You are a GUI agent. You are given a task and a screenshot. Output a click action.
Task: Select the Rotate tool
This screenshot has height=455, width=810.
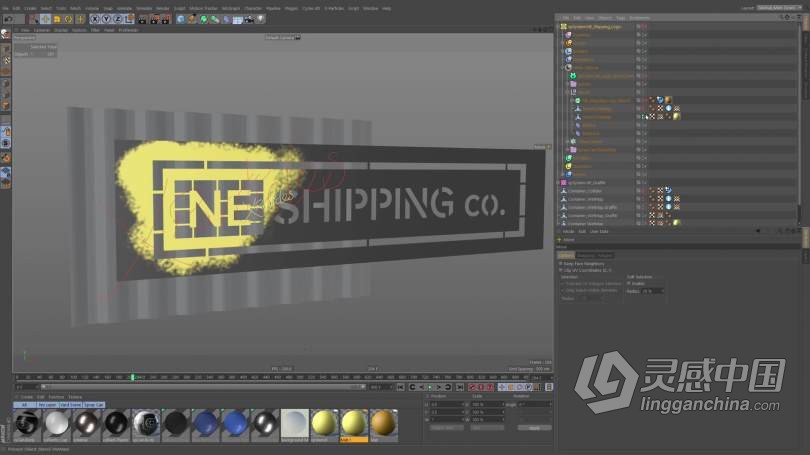click(68, 19)
